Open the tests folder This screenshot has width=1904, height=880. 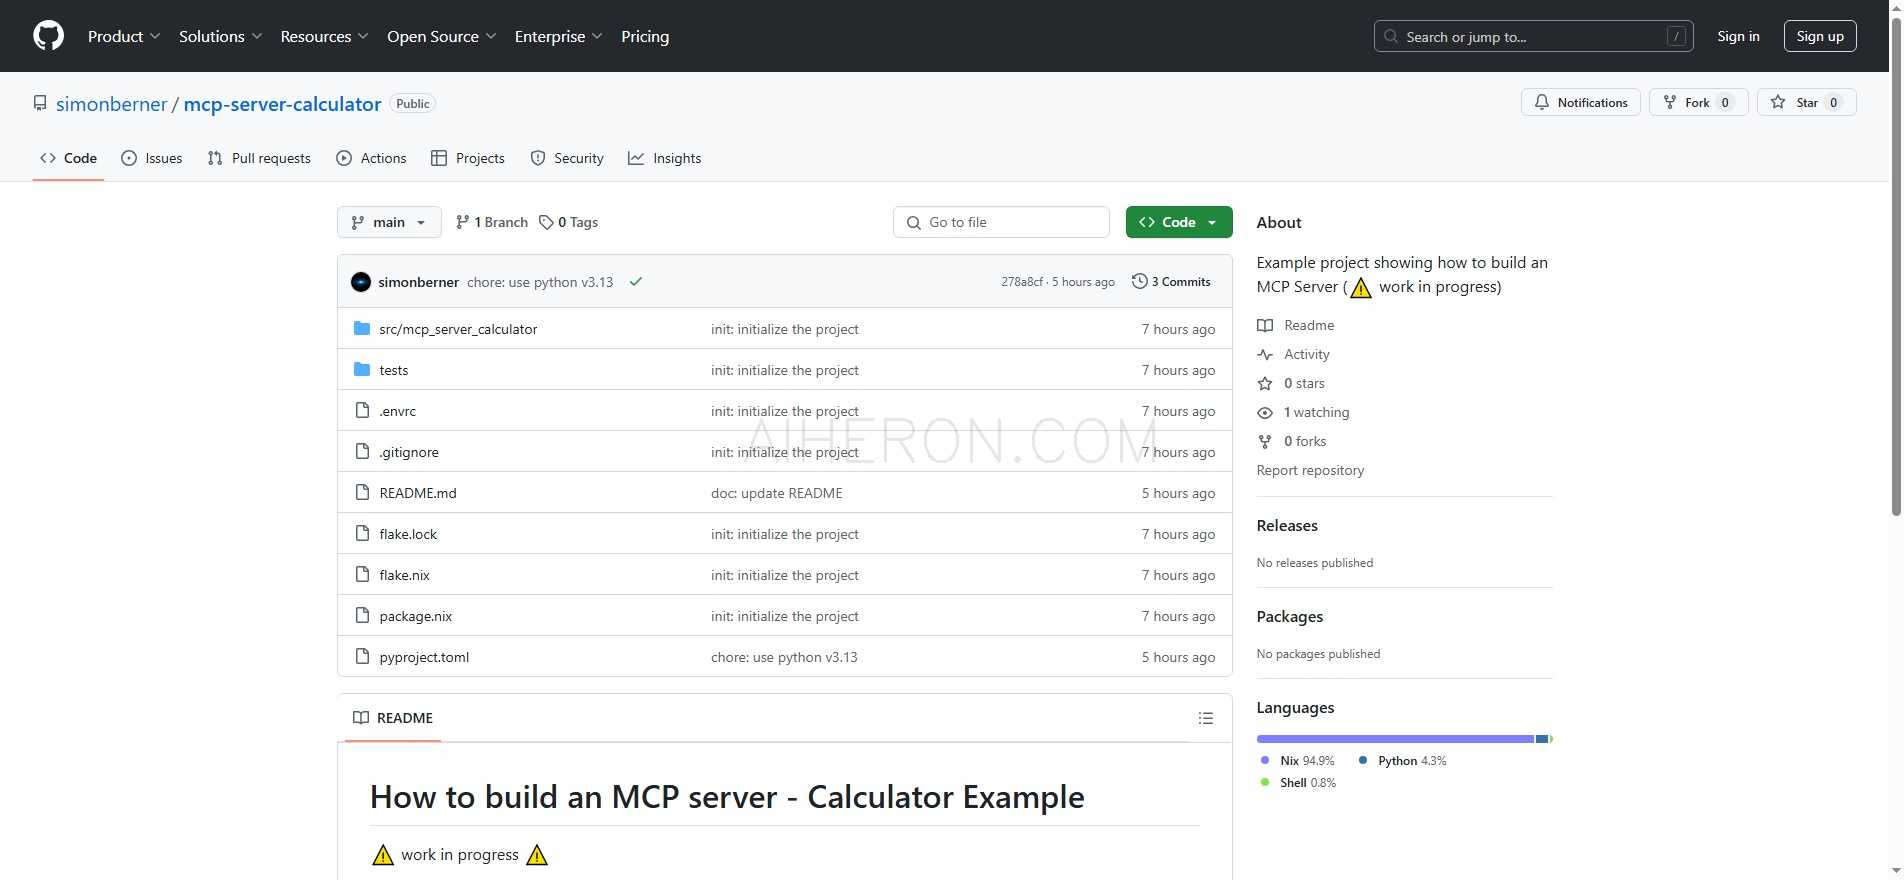pyautogui.click(x=393, y=370)
